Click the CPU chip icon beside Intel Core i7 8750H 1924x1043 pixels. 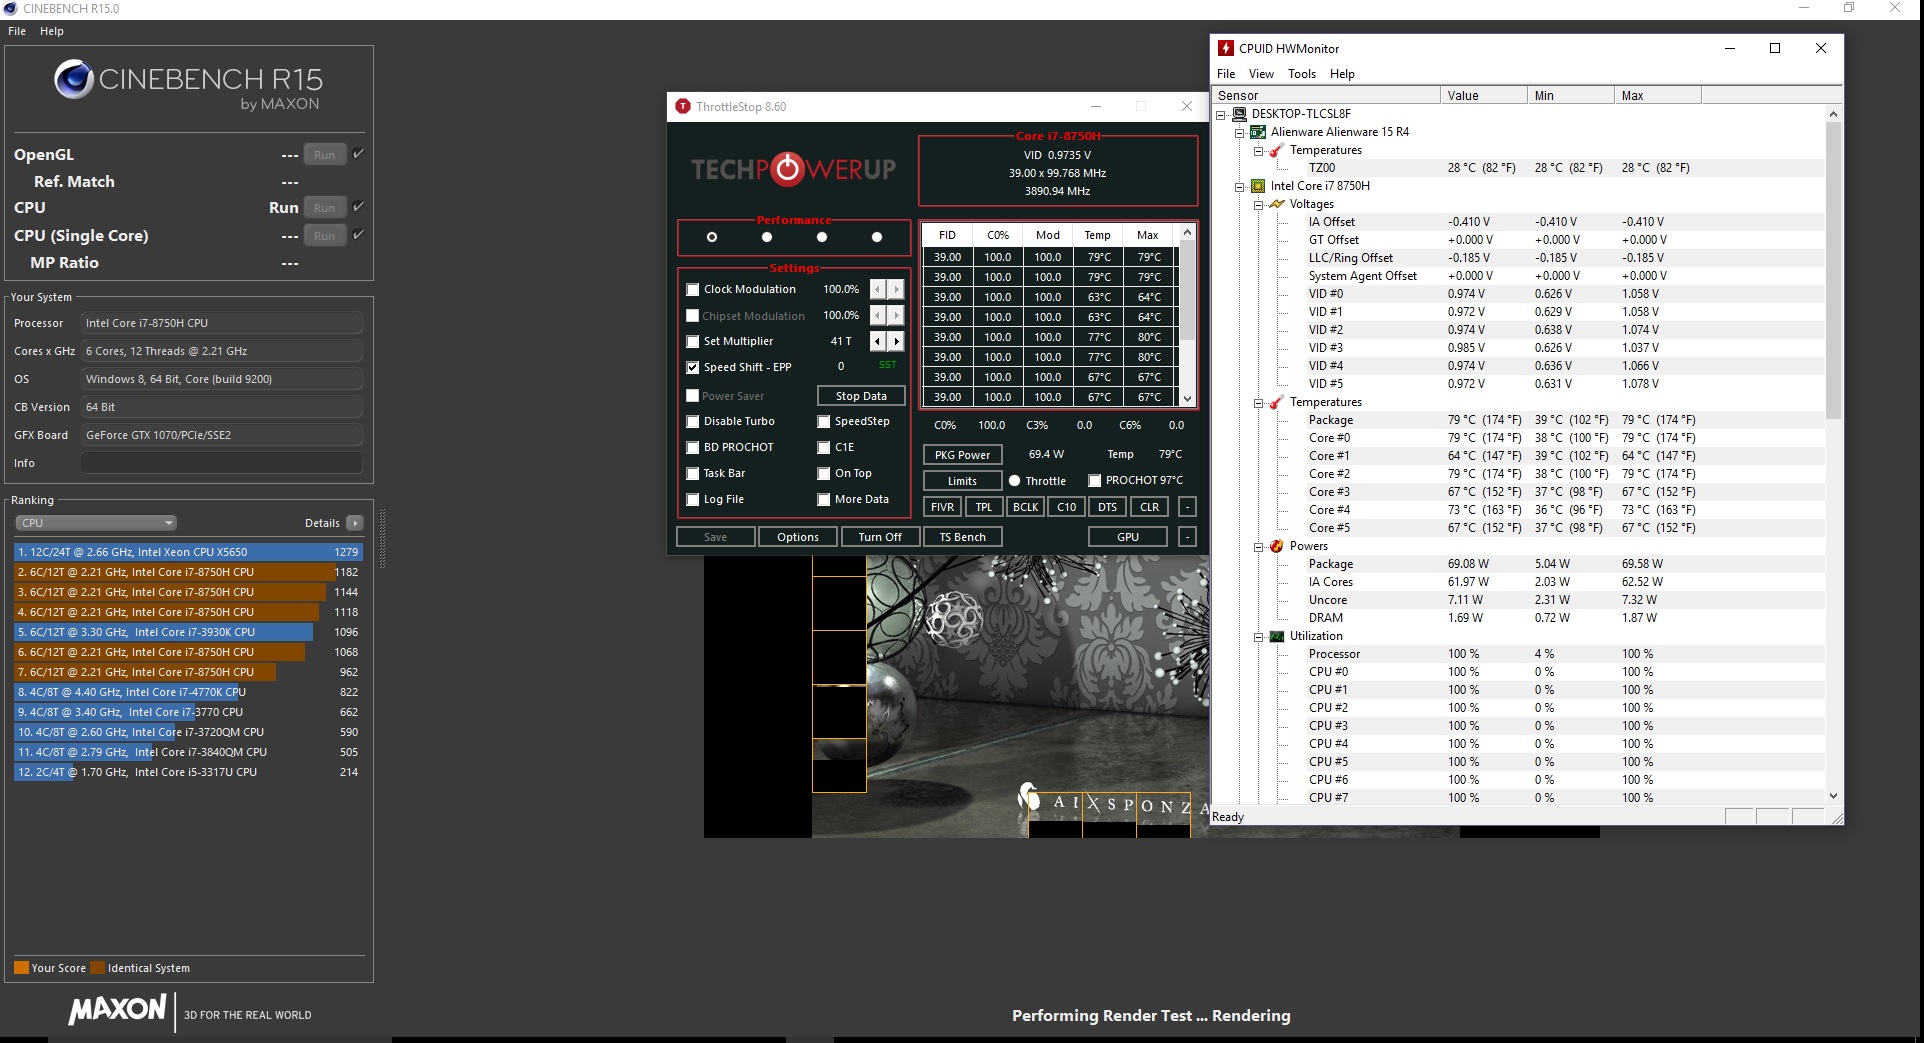pyautogui.click(x=1258, y=186)
